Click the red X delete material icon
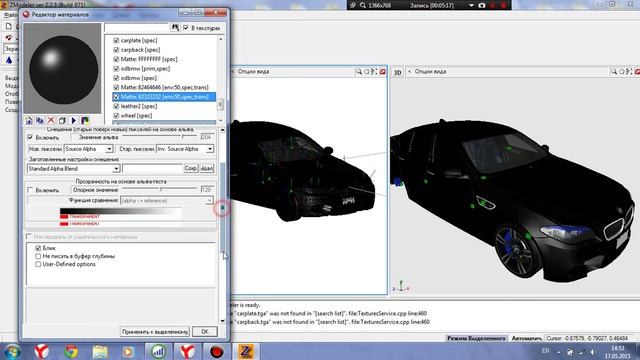The image size is (640, 360). coord(51,120)
